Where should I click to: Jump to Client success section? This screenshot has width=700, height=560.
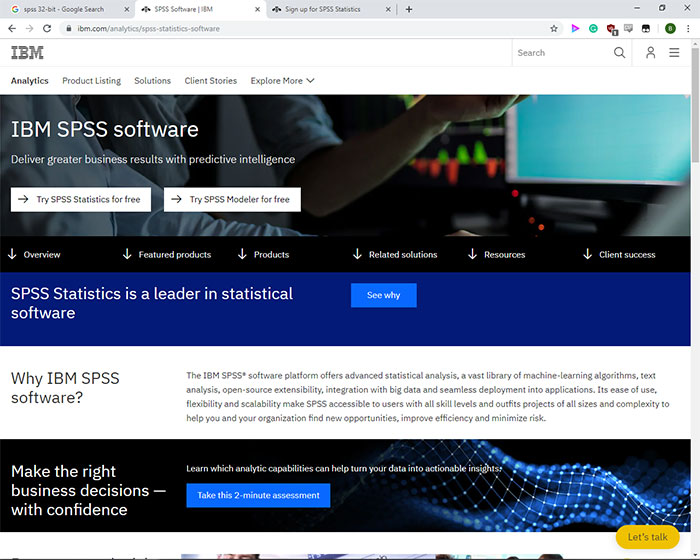coord(619,255)
